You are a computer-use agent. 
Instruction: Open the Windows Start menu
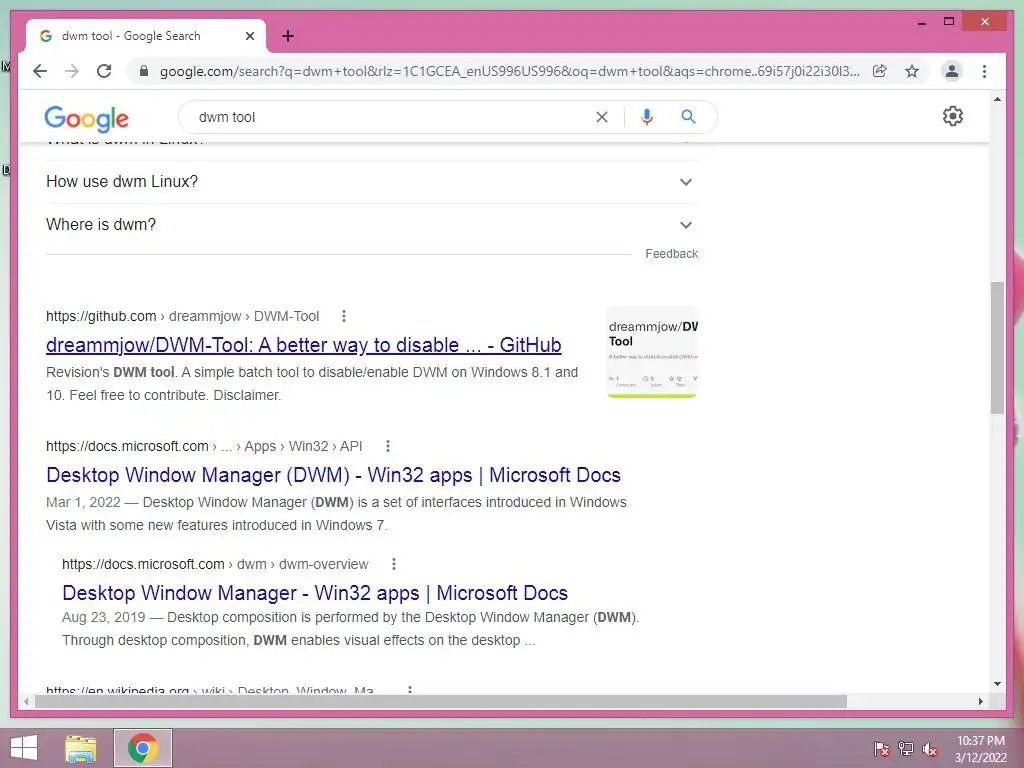[x=24, y=748]
